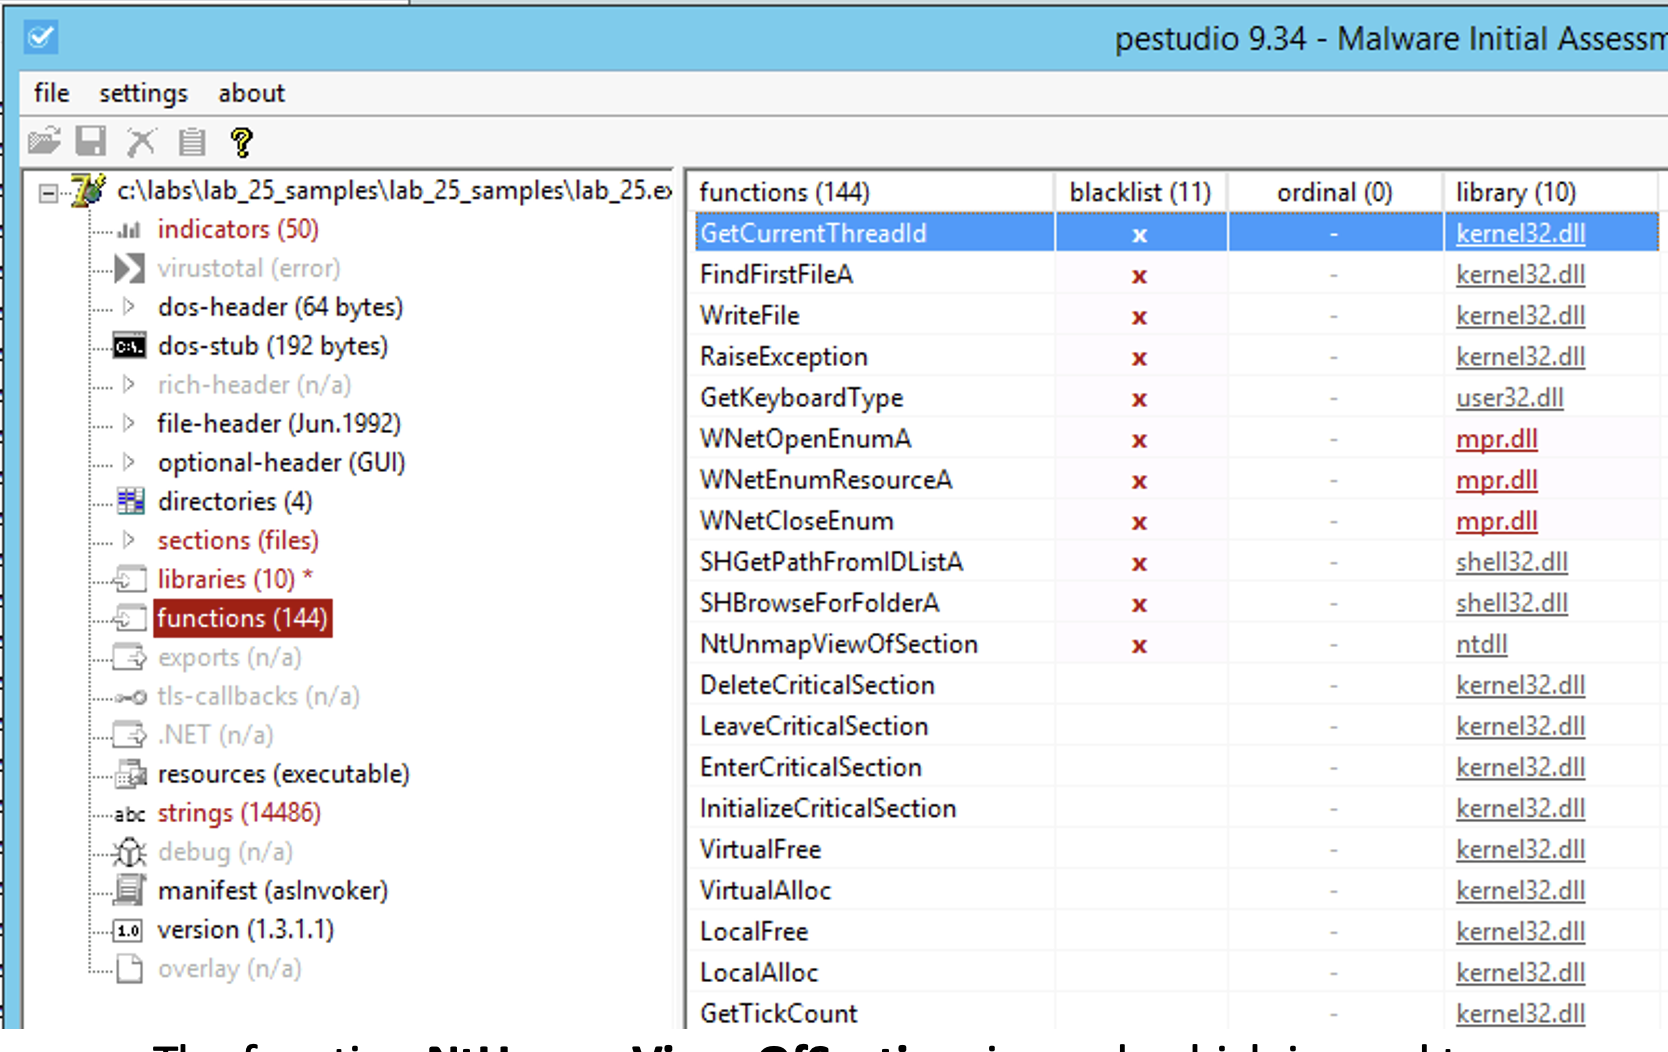
Task: Click the strings abc icon
Action: coord(130,814)
